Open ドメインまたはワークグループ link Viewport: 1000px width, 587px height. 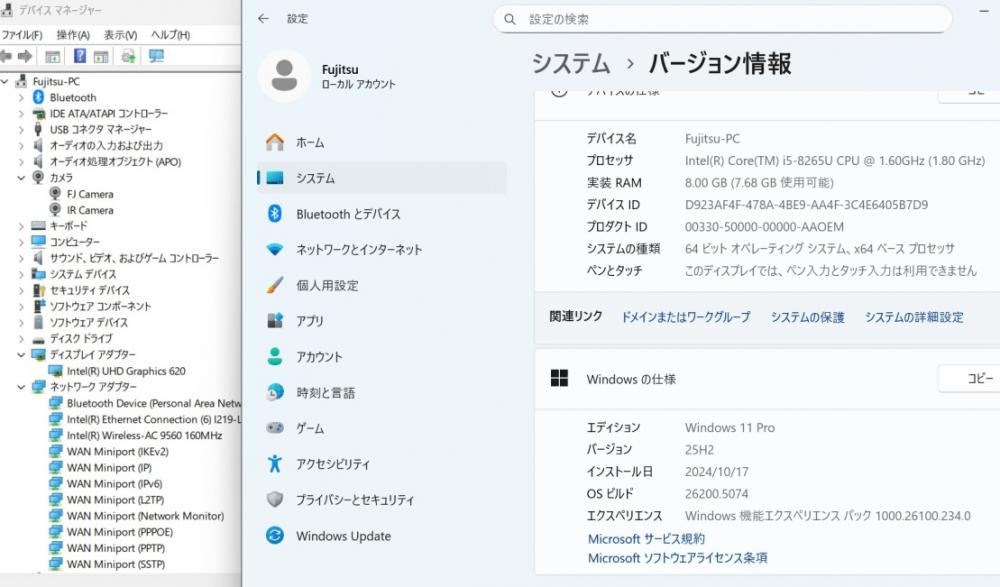(x=686, y=316)
